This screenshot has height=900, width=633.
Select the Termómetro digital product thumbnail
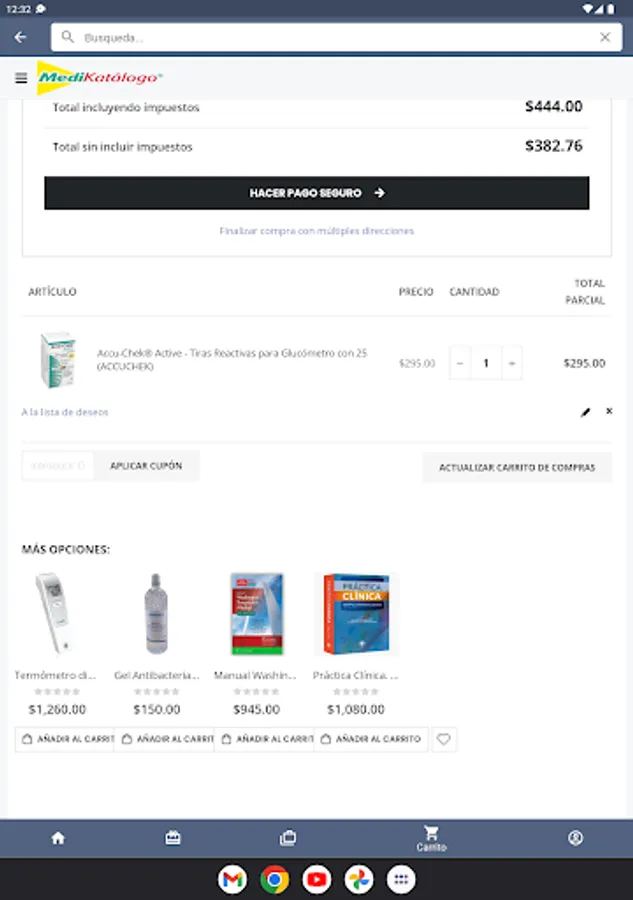(x=56, y=614)
